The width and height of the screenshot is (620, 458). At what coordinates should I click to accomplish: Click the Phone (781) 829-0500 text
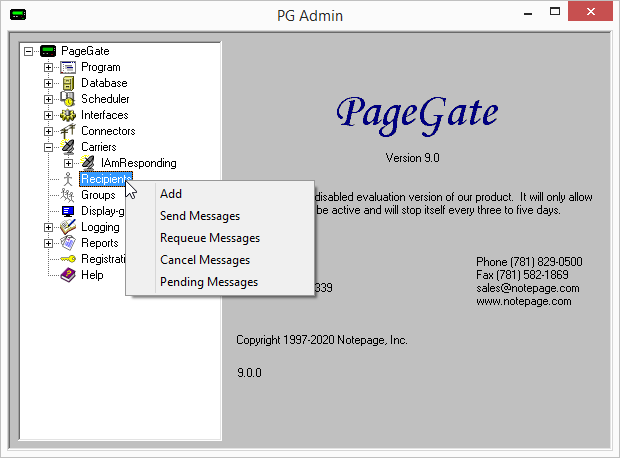[x=529, y=262]
